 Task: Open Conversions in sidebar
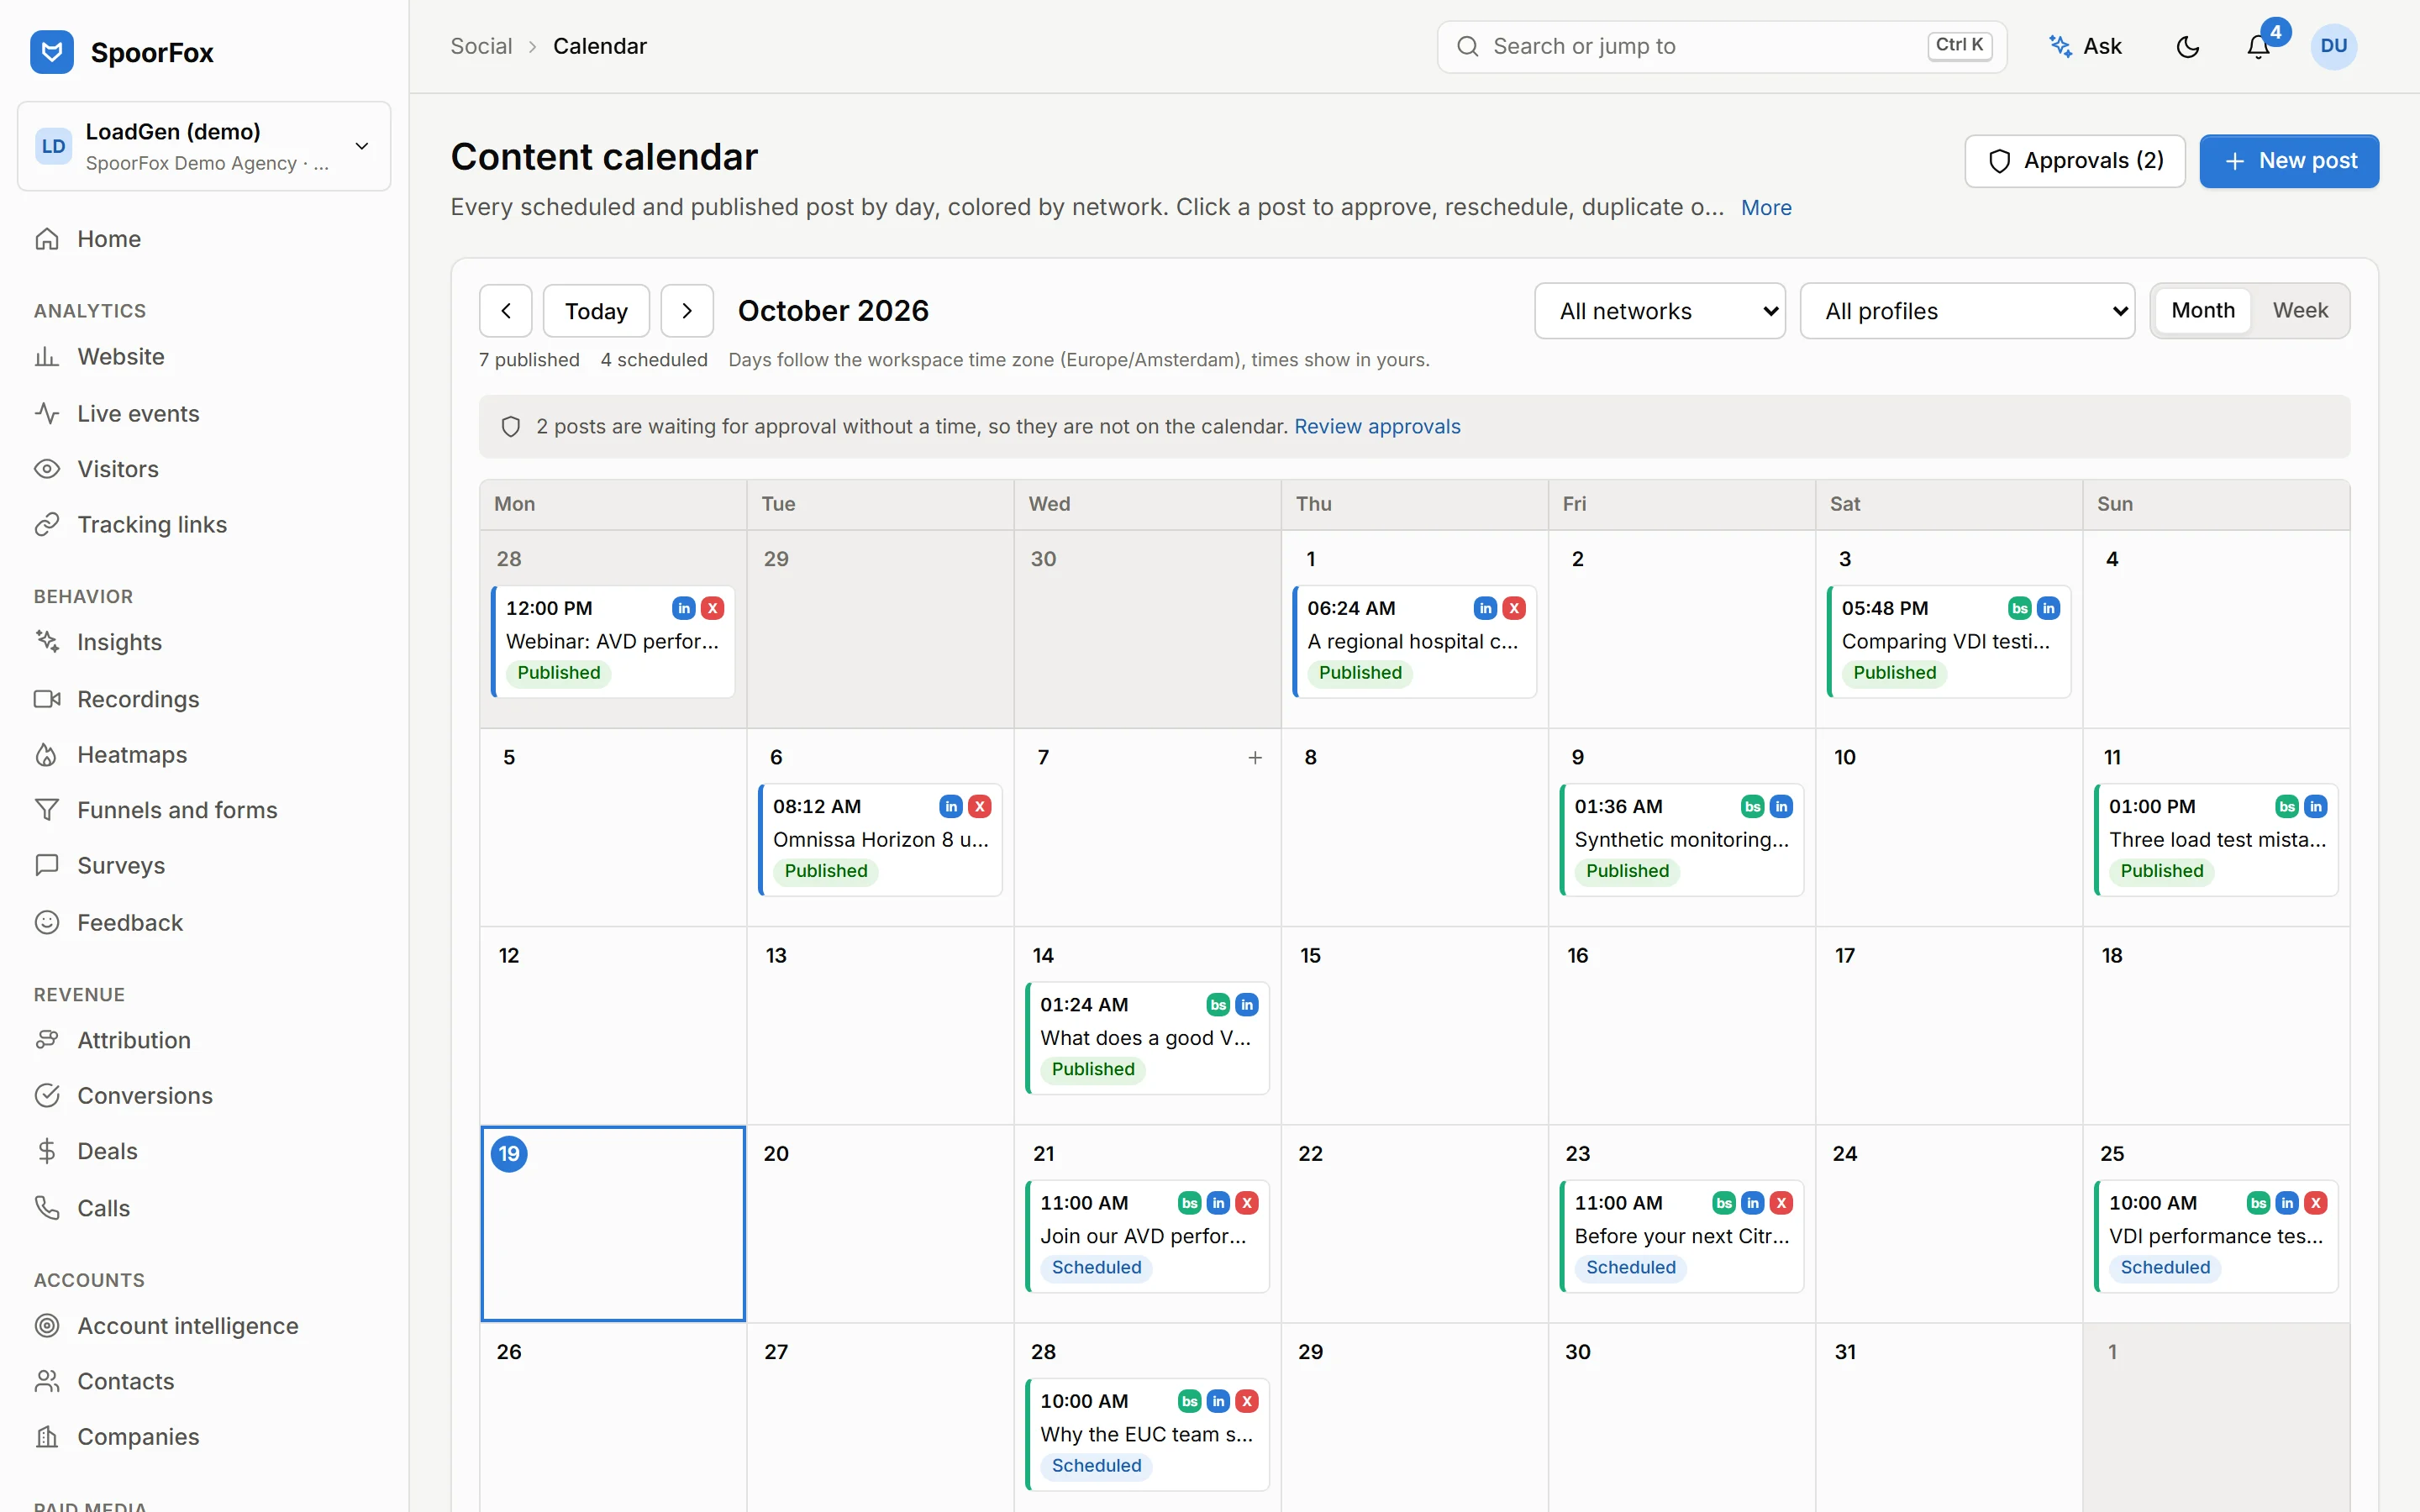pyautogui.click(x=204, y=1096)
